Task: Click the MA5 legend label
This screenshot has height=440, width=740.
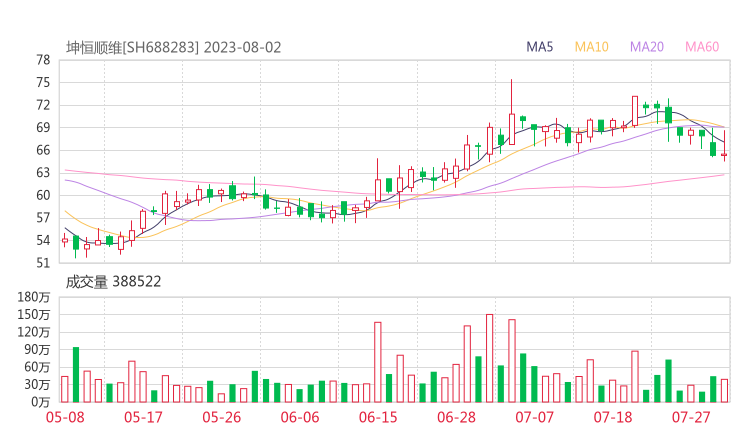Action: click(x=539, y=47)
